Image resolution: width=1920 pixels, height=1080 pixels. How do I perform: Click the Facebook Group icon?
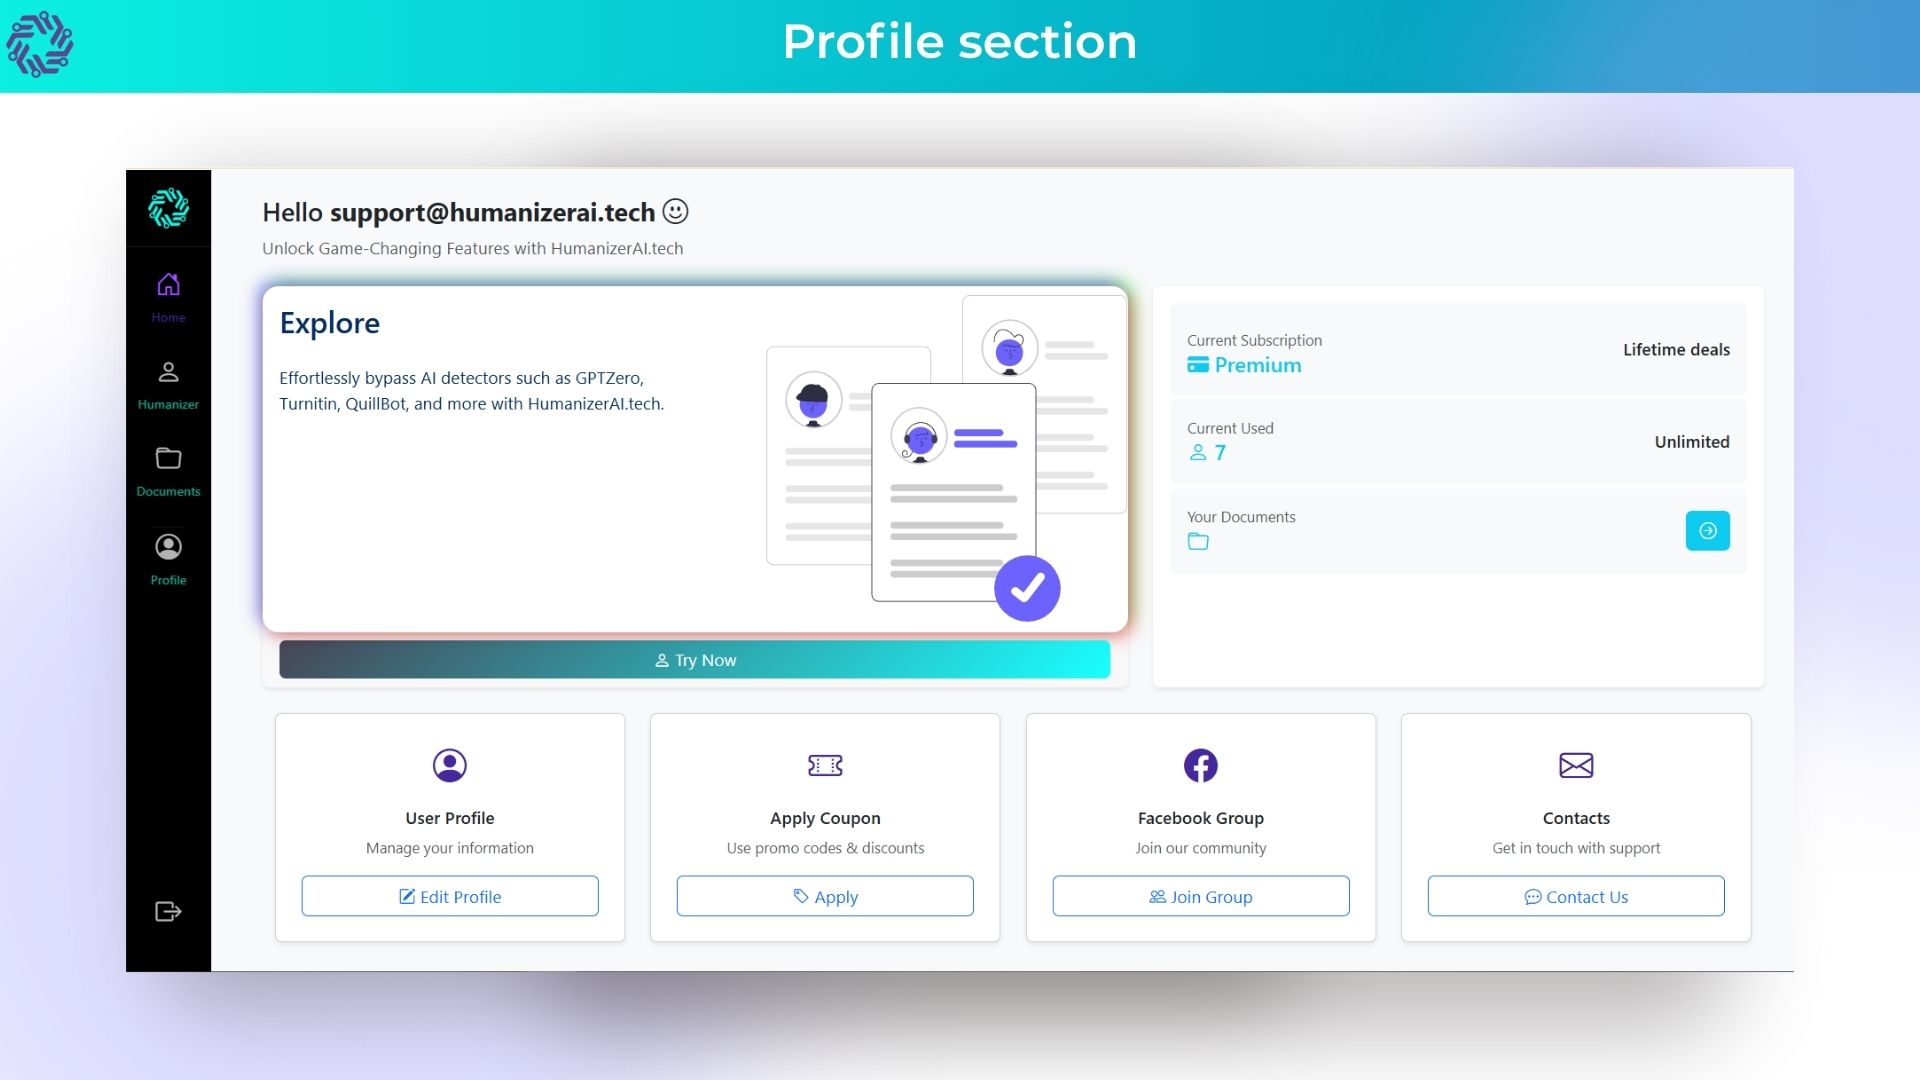click(1200, 766)
